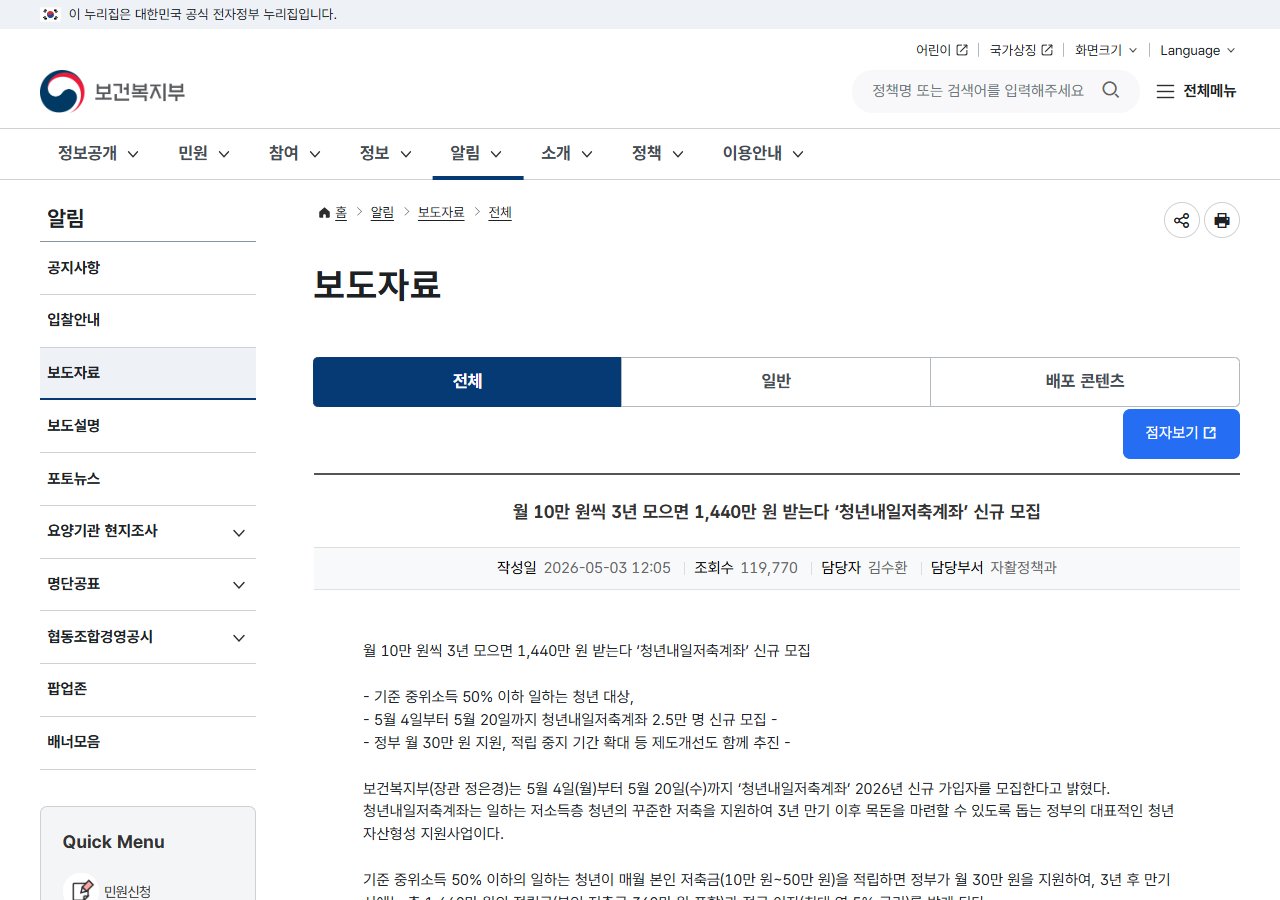Viewport: 1280px width, 900px height.
Task: Click 전체 in the breadcrumb
Action: (500, 213)
